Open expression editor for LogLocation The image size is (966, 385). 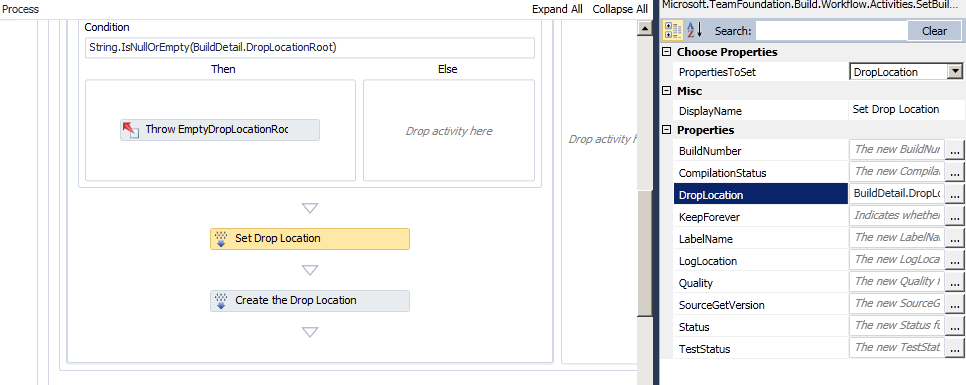(954, 261)
